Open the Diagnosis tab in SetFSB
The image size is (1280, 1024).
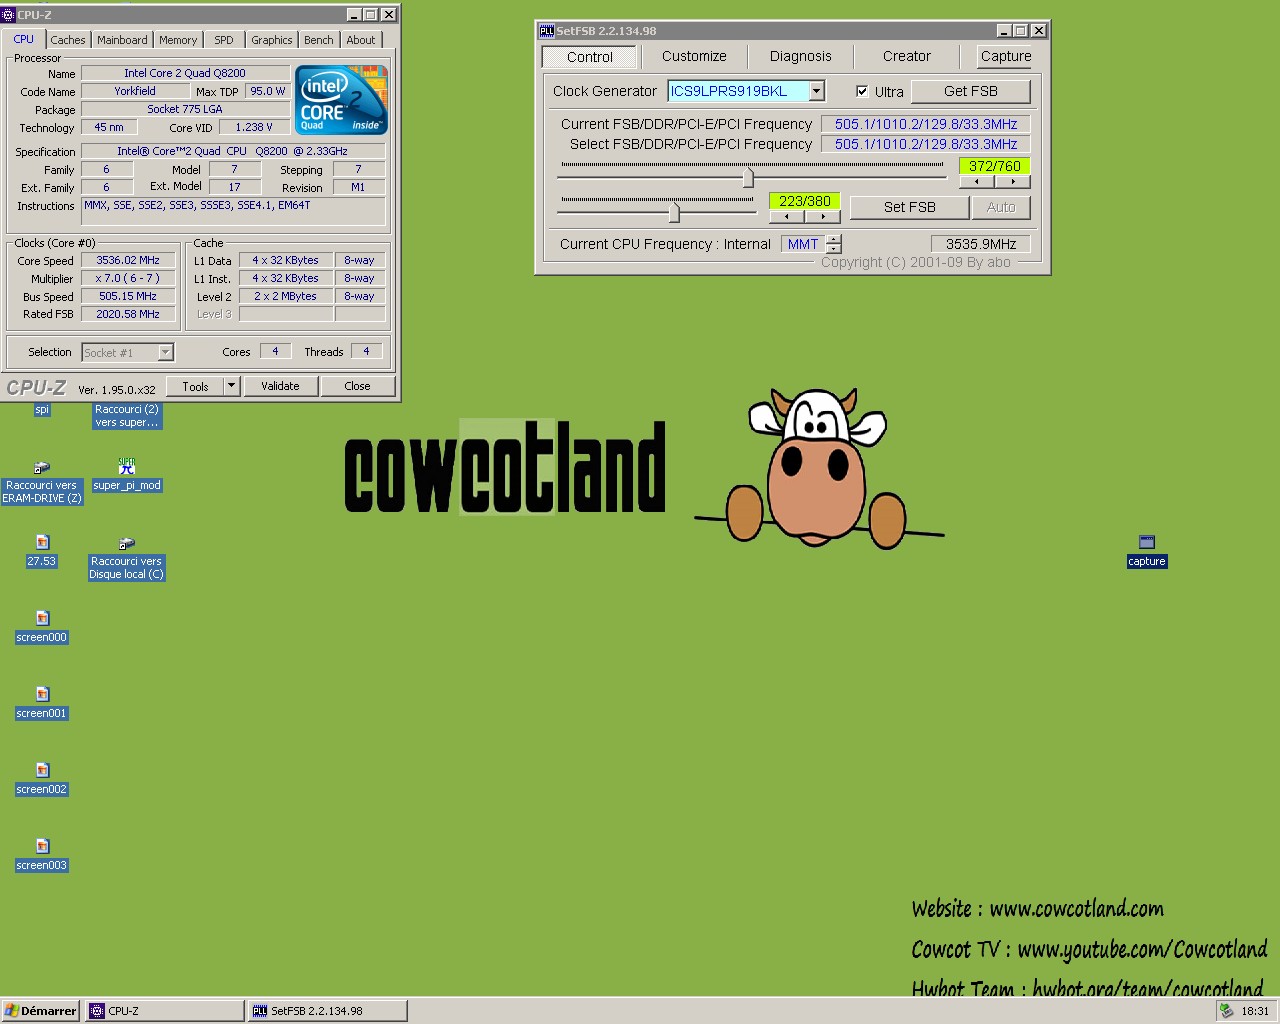(x=800, y=57)
